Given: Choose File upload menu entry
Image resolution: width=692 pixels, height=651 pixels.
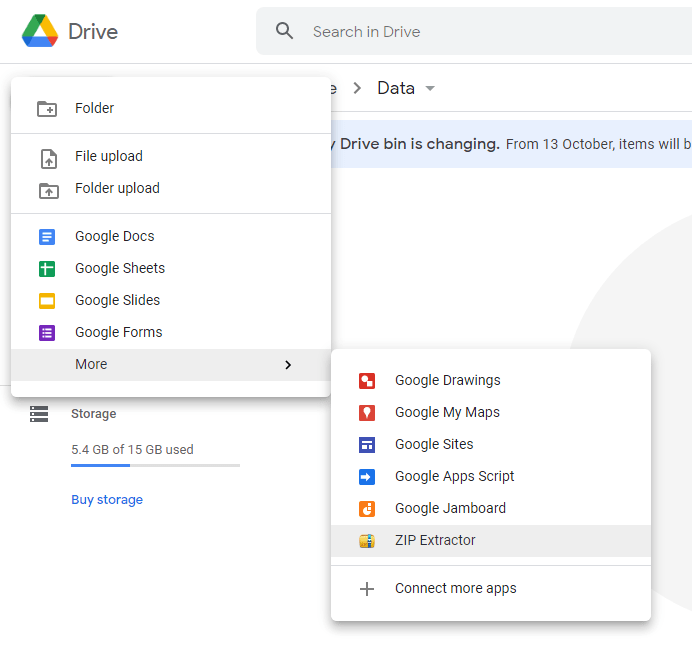Looking at the screenshot, I should point(171,156).
